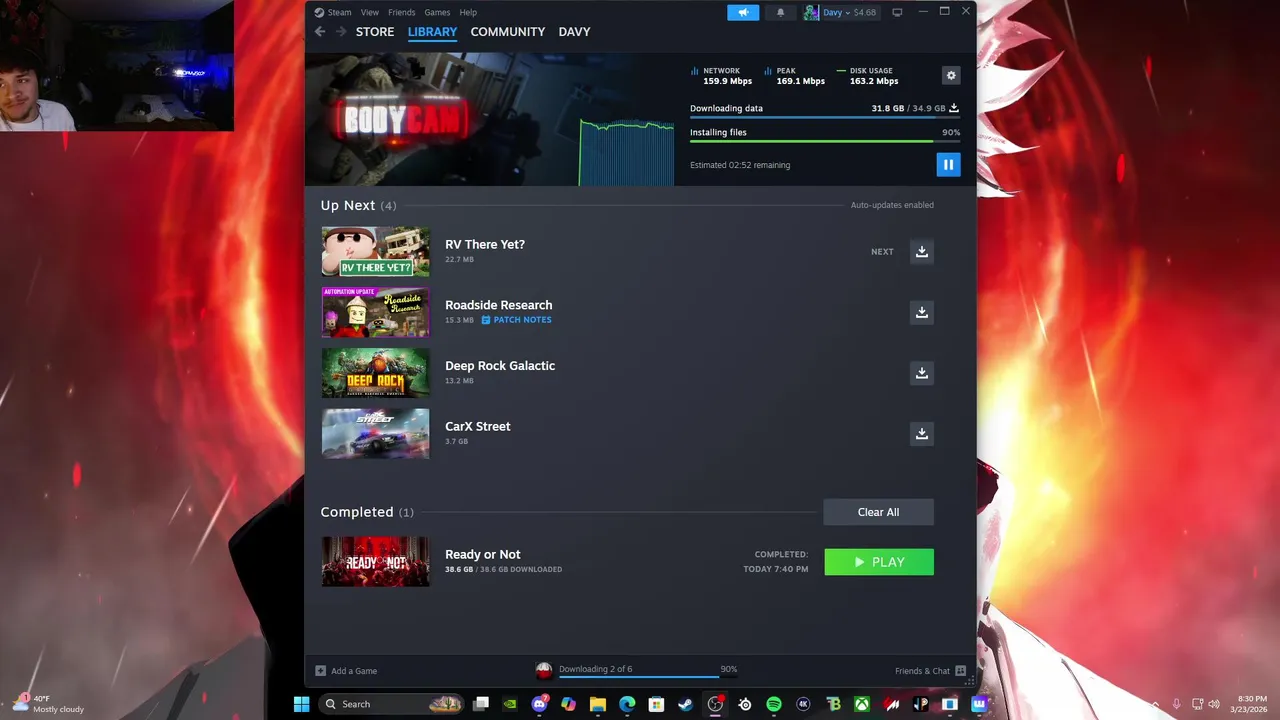
Task: Open the Friends menu
Action: click(401, 12)
